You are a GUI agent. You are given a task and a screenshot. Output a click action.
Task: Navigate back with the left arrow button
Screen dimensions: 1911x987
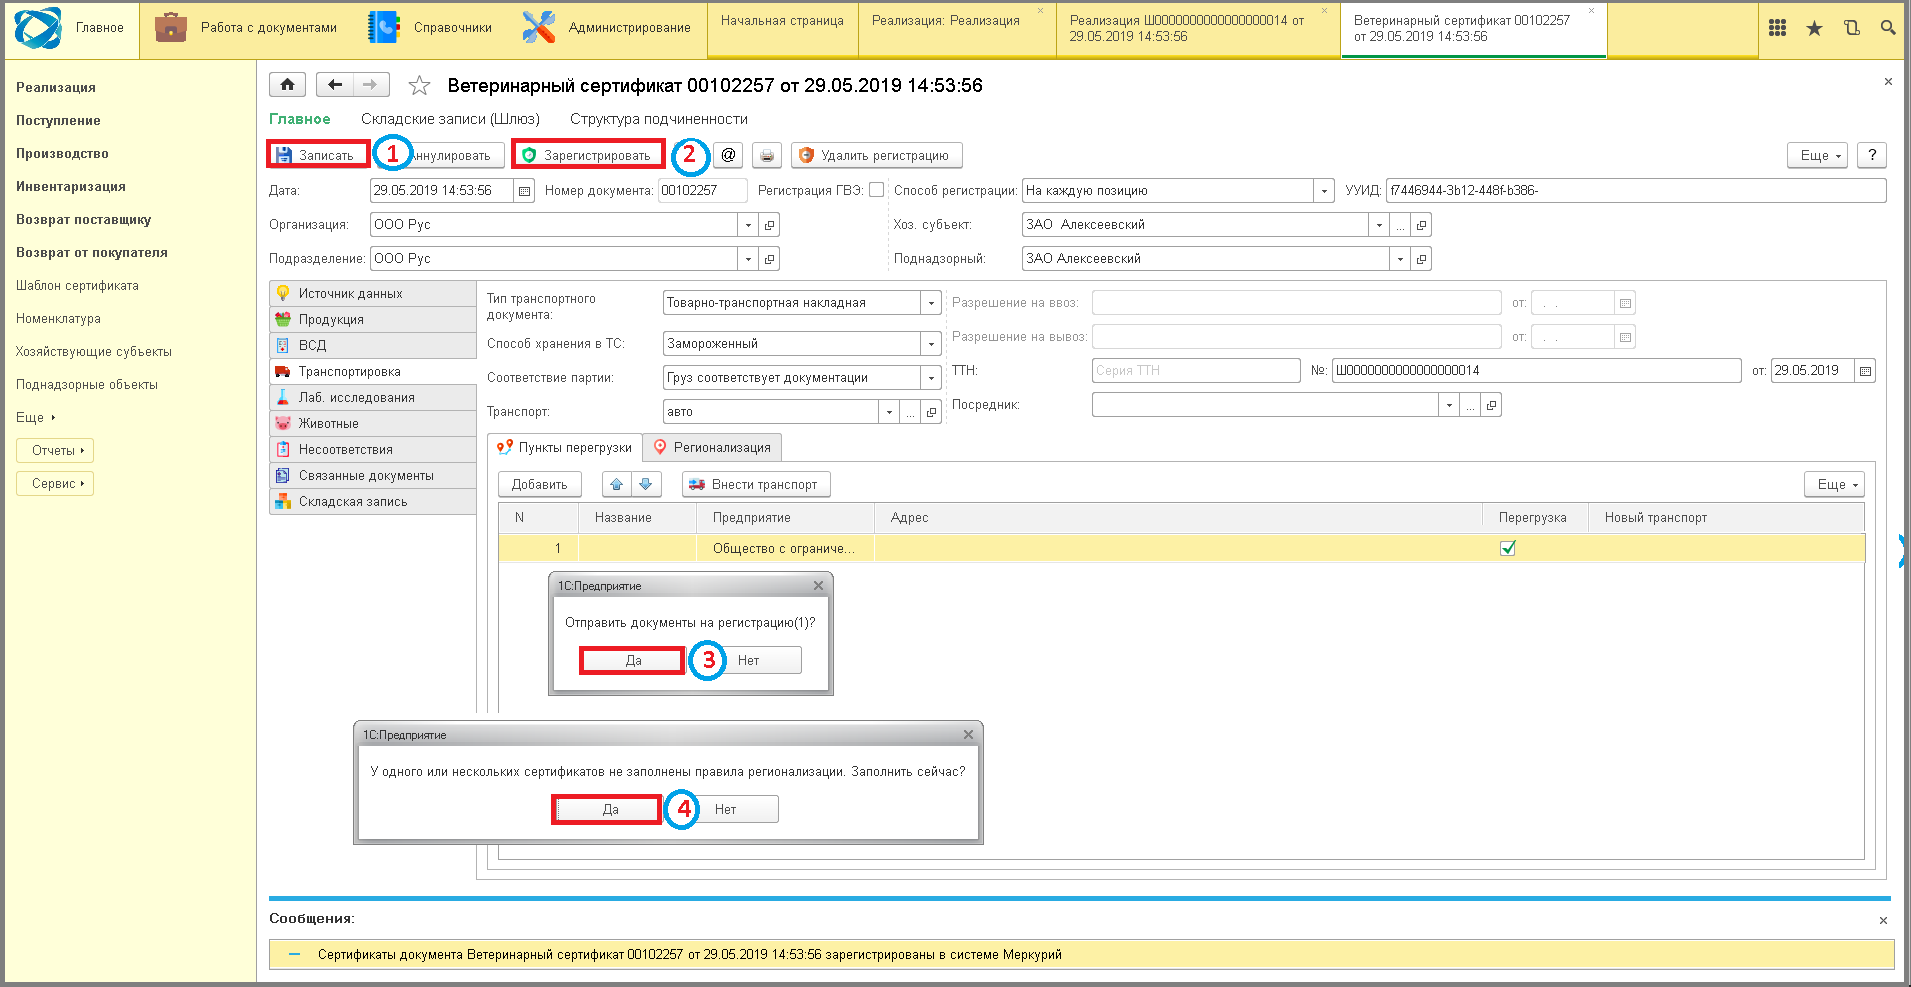[x=335, y=85]
